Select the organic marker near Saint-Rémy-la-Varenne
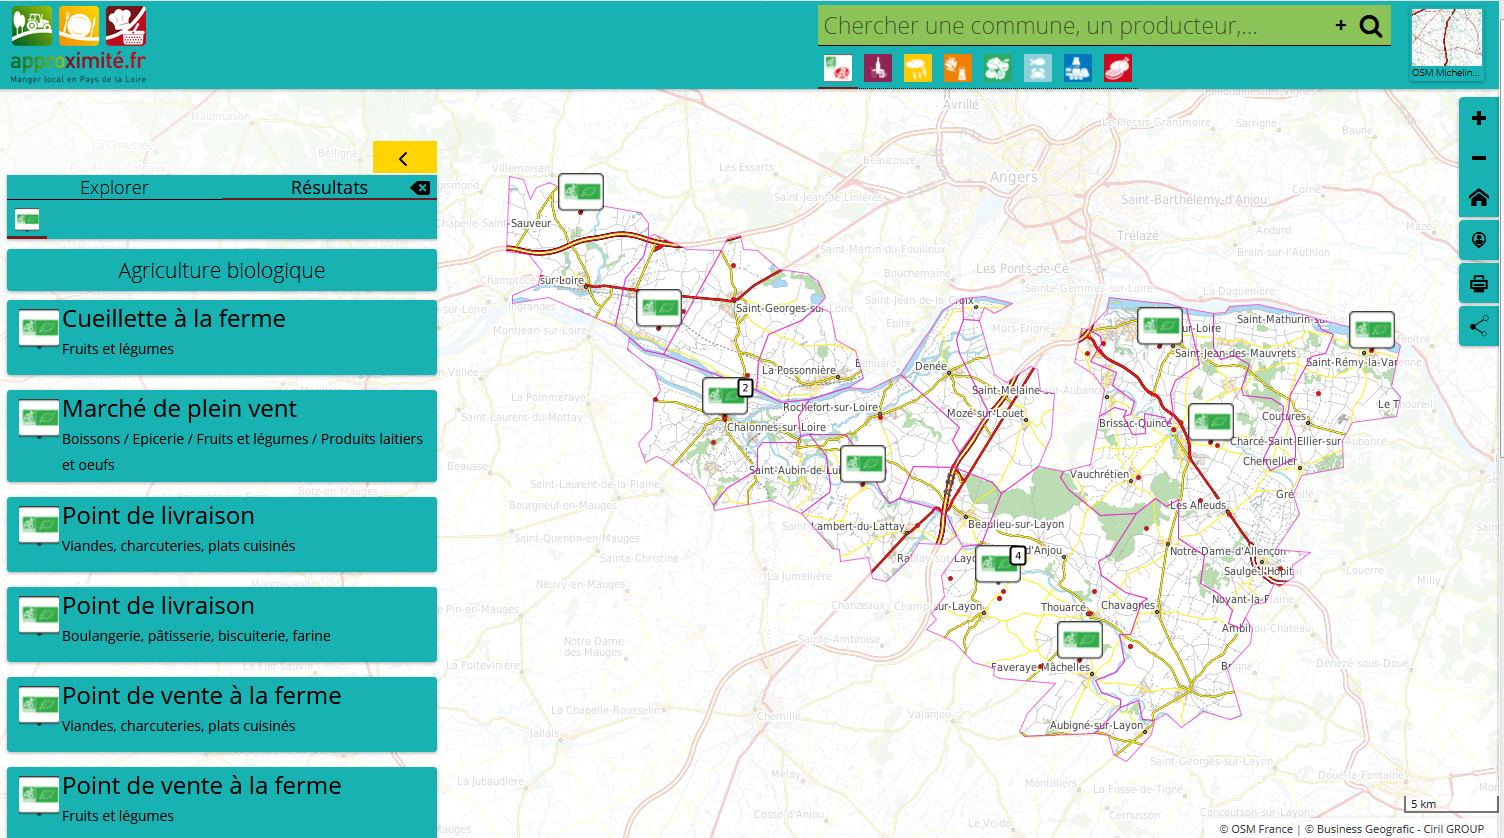The image size is (1504, 838). coord(1372,329)
